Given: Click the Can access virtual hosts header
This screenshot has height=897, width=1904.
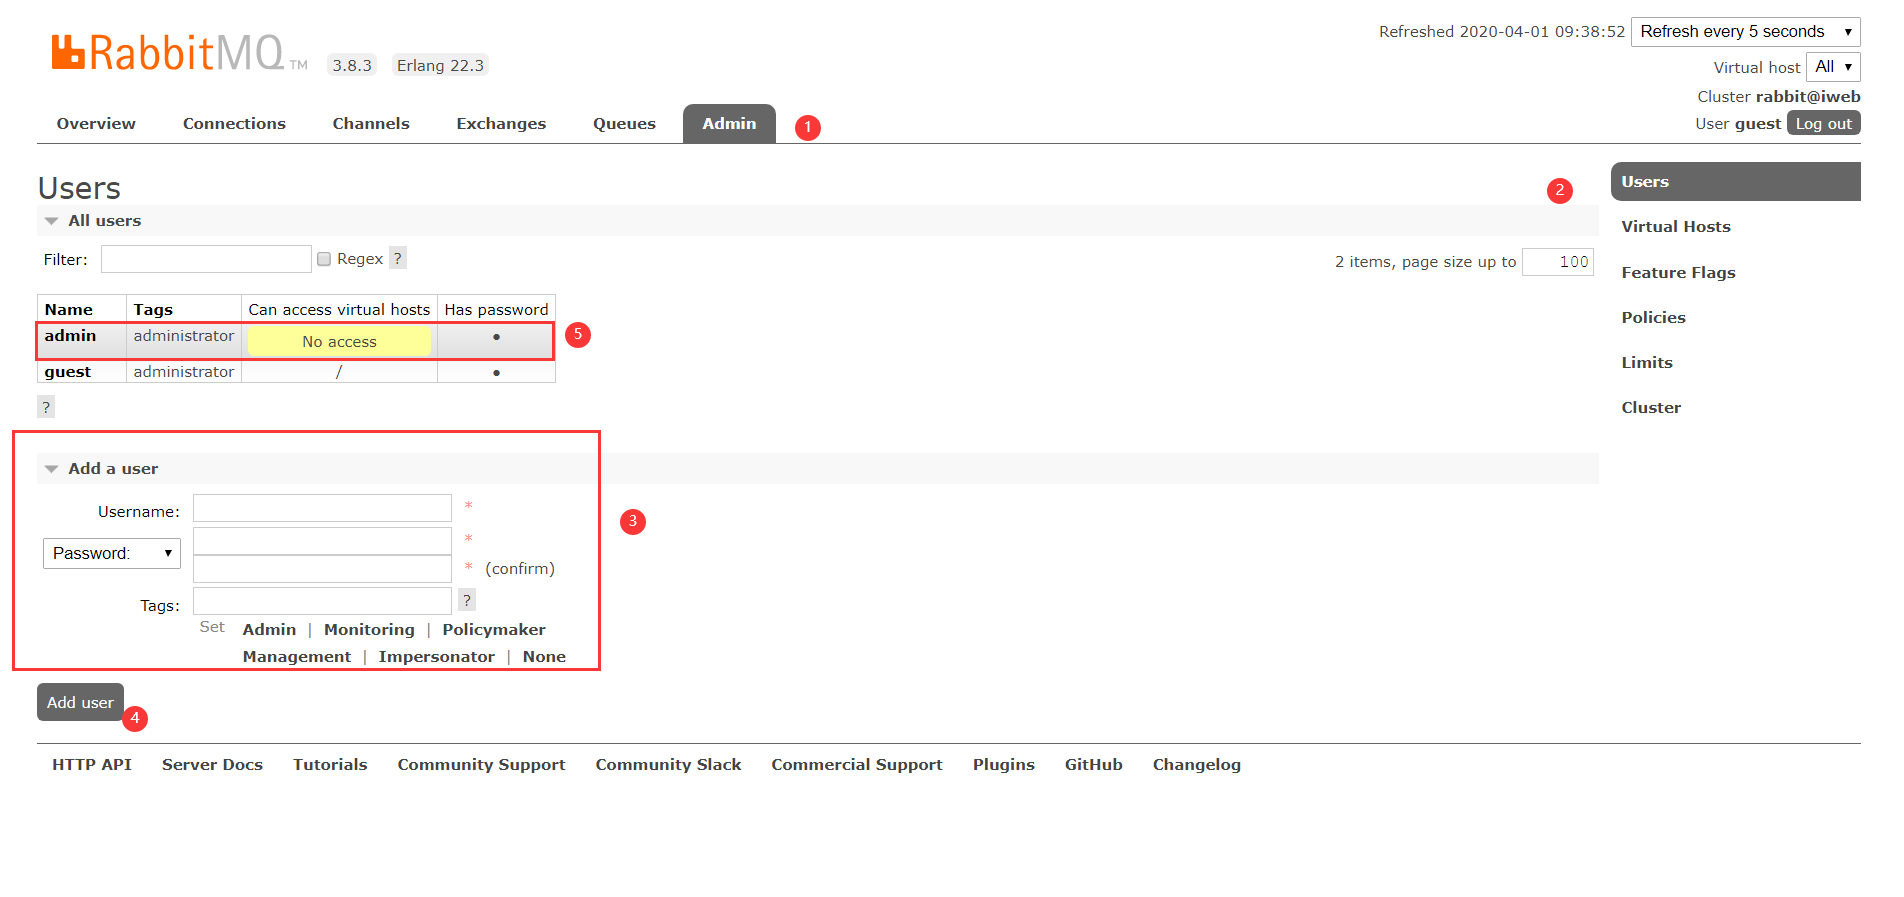Looking at the screenshot, I should click(339, 309).
